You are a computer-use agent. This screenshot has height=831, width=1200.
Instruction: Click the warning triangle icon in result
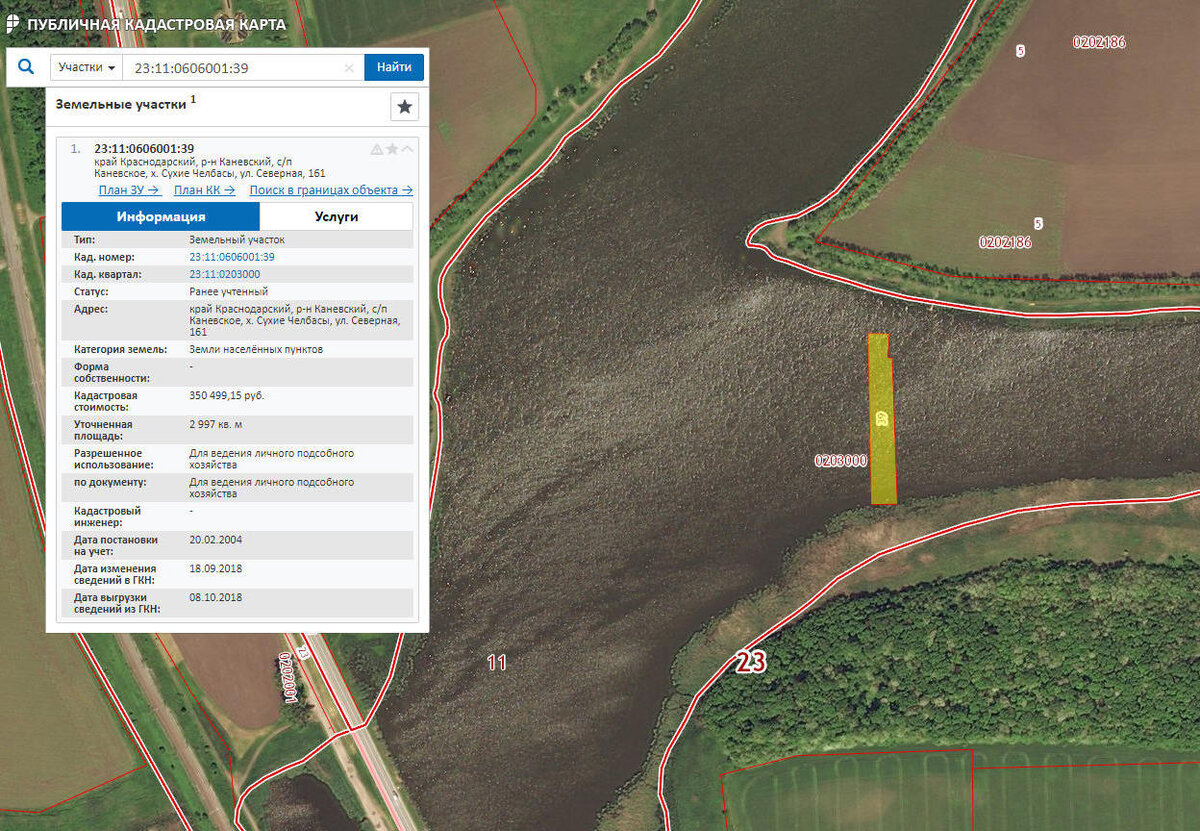(377, 149)
